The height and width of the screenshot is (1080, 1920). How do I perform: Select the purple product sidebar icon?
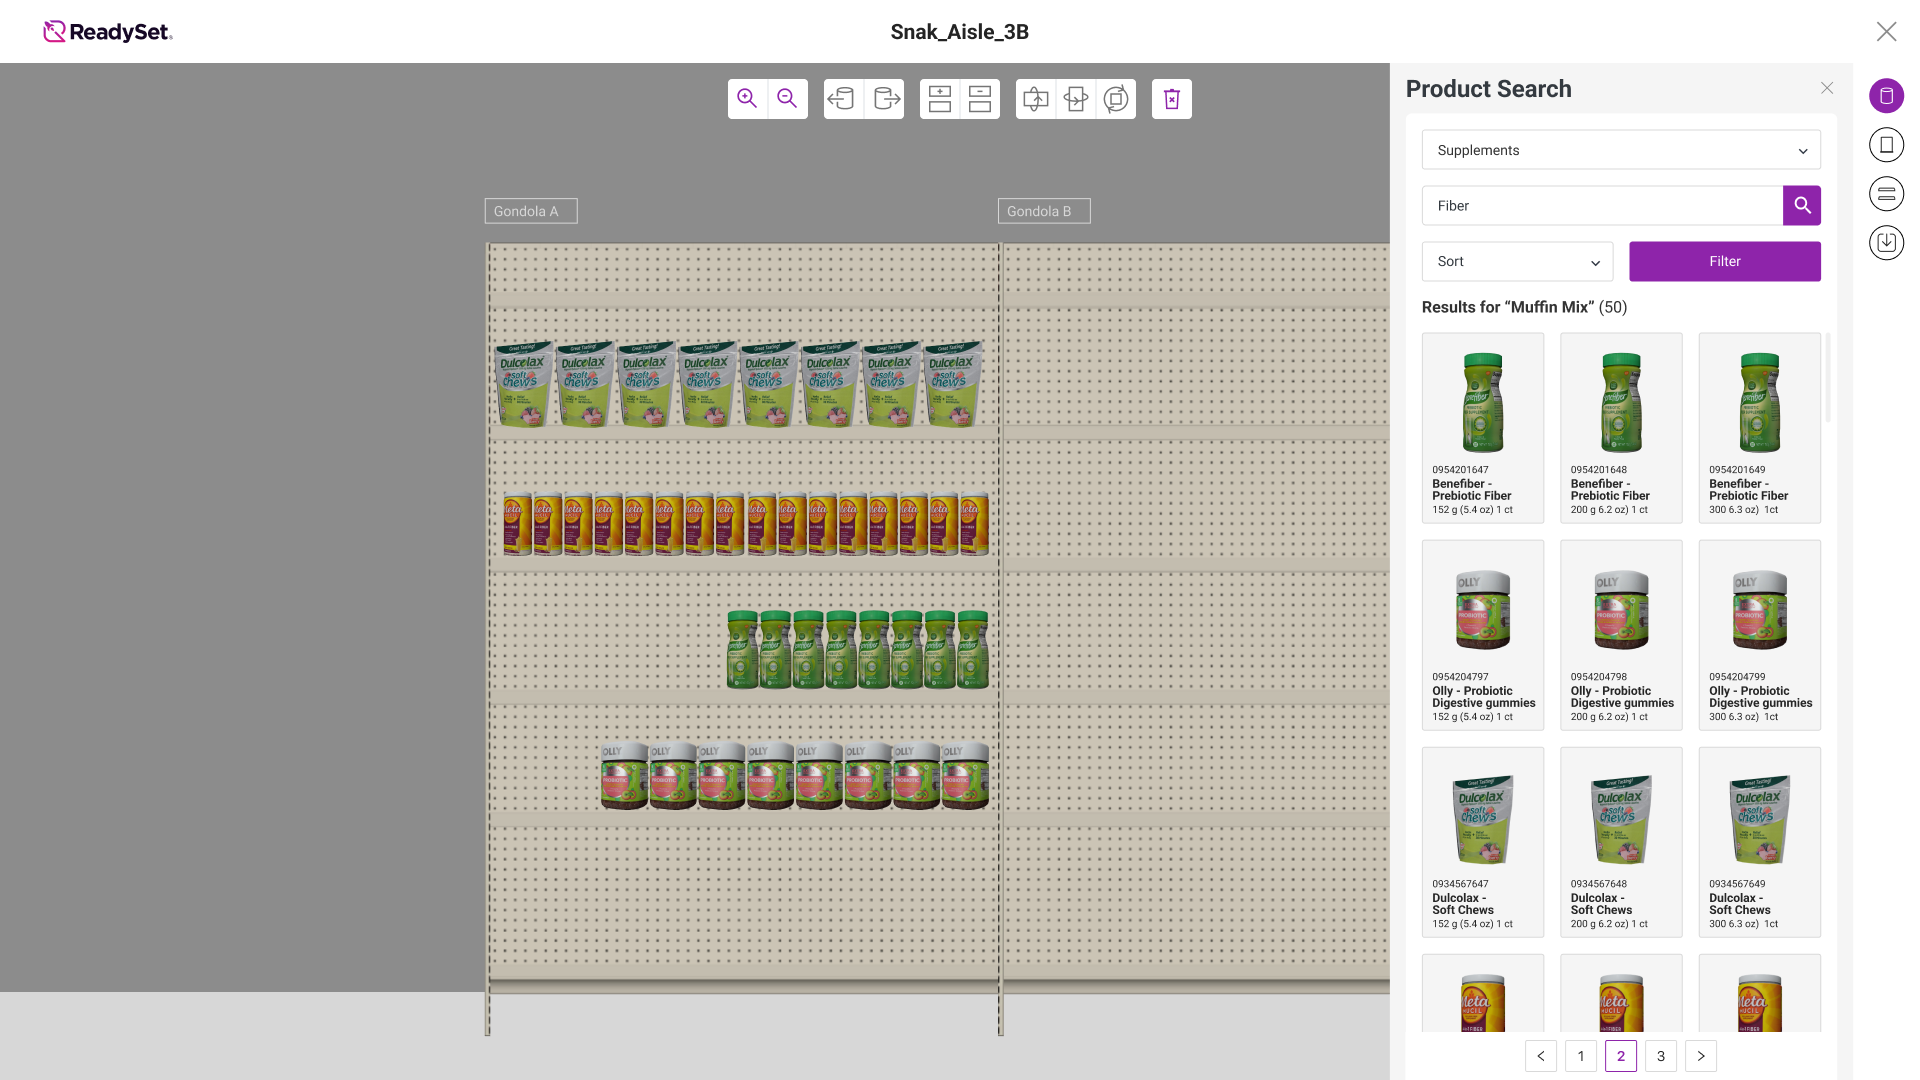coord(1886,96)
